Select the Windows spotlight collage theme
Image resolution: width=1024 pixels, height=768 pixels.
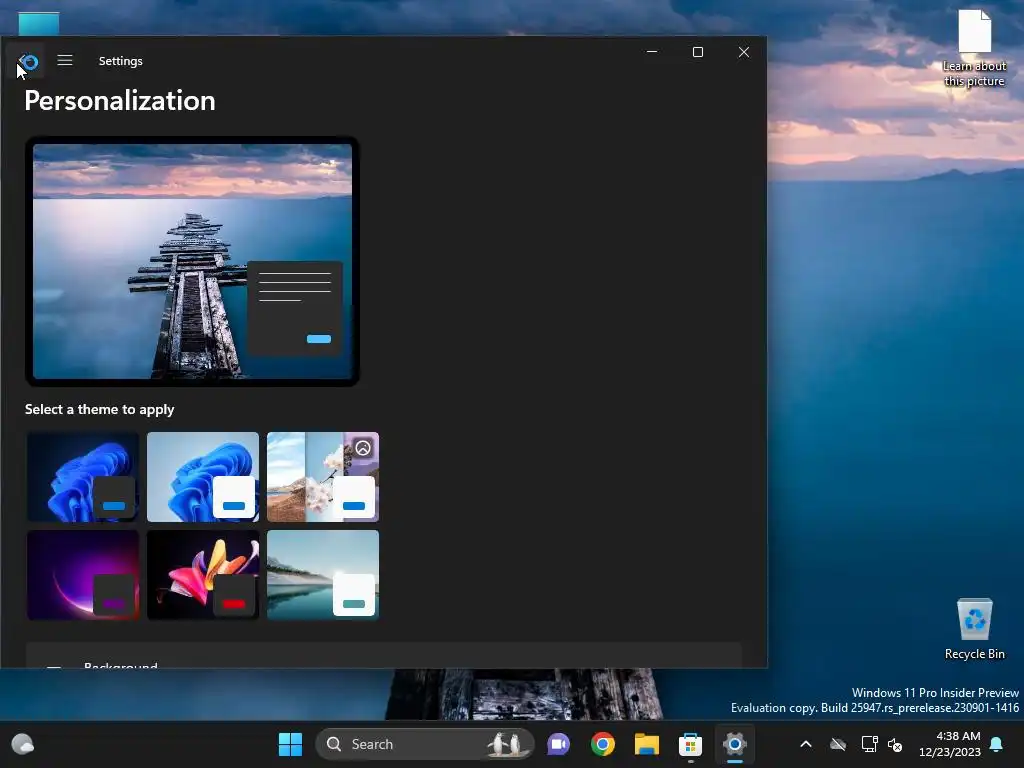pos(323,477)
